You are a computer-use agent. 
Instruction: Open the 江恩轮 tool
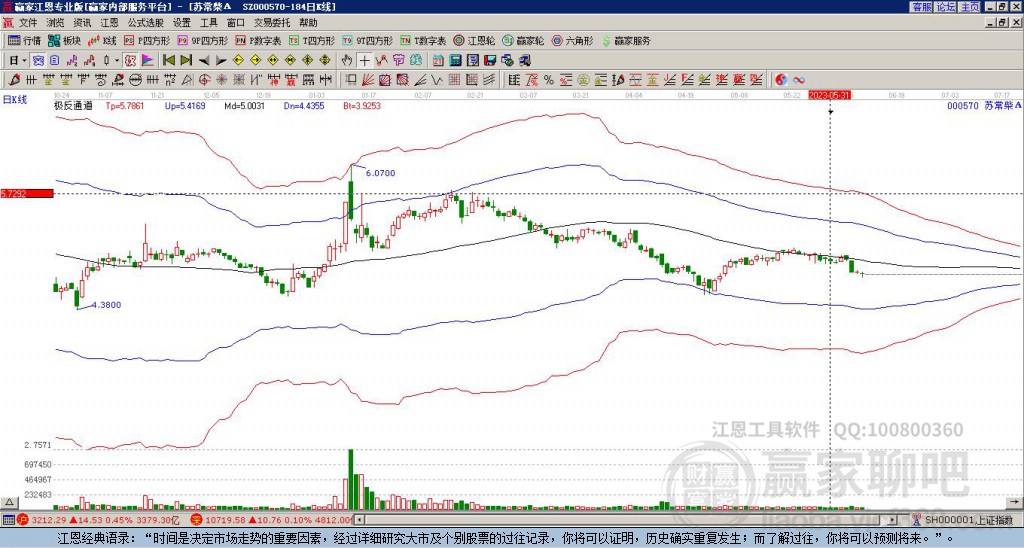point(474,40)
